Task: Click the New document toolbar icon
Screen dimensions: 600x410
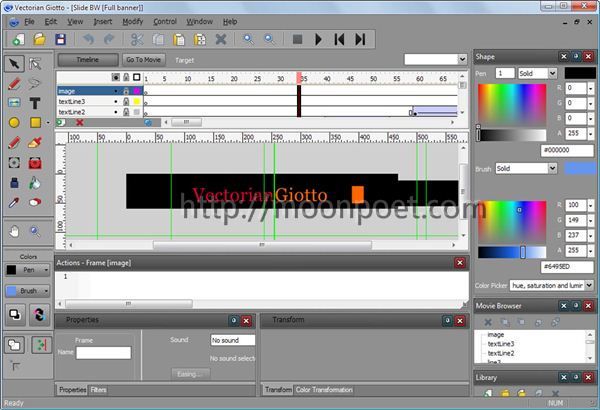Action: point(18,39)
